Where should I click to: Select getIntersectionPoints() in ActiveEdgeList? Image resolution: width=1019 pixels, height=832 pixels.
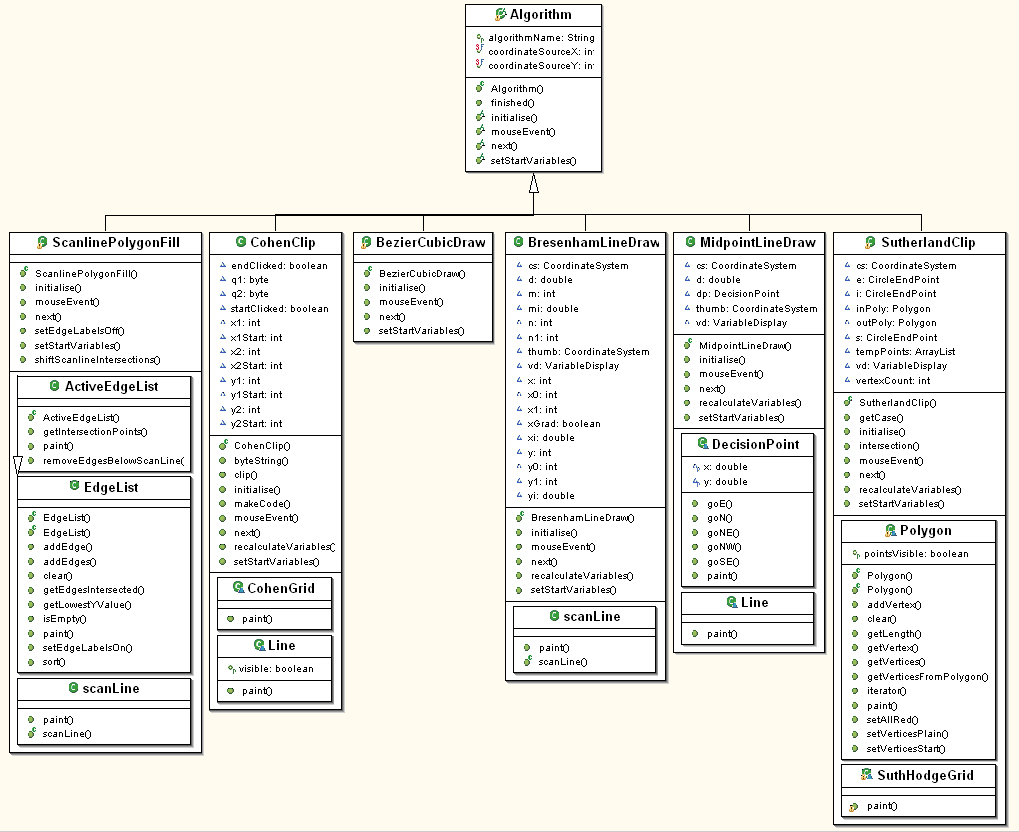coord(95,432)
